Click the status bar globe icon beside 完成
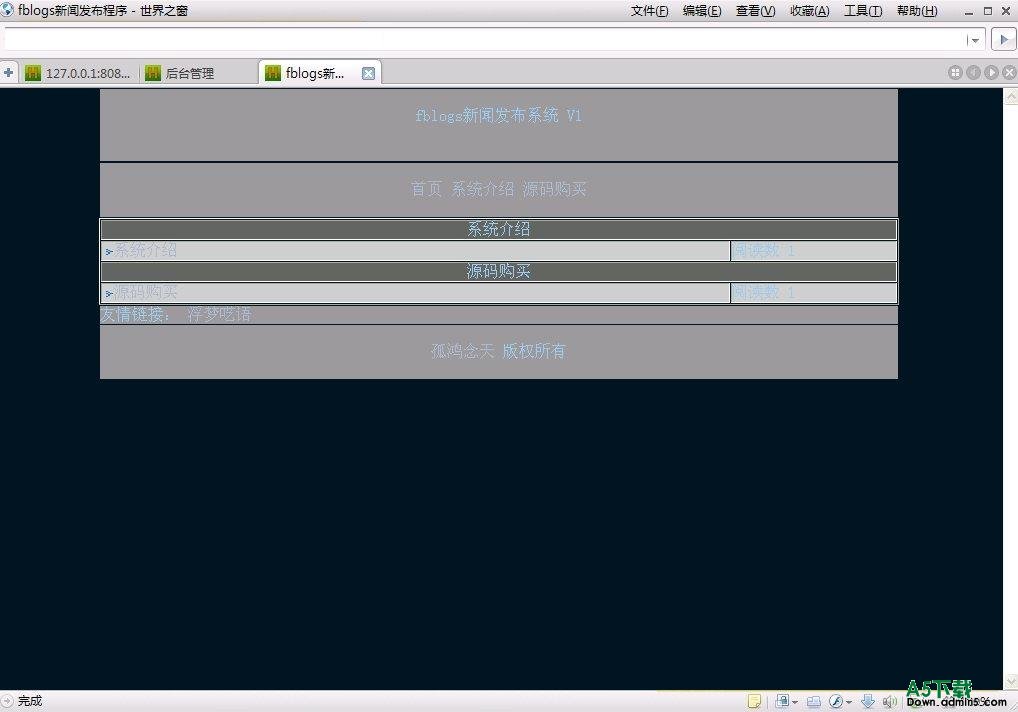The image size is (1018, 712). point(7,701)
